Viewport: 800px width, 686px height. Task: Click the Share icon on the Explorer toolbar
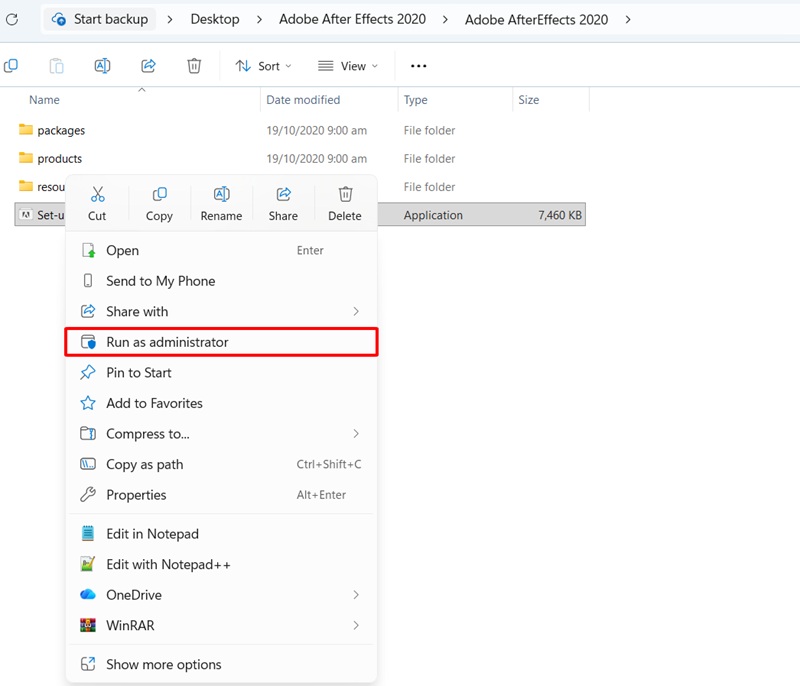click(148, 65)
